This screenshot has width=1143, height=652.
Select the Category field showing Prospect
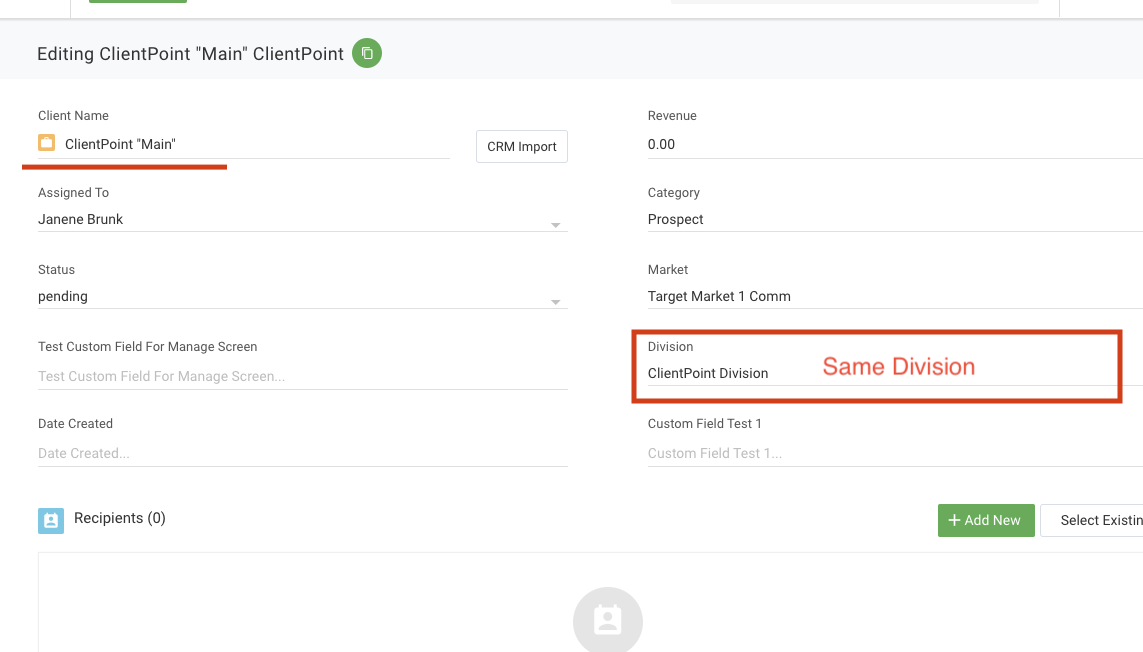click(x=895, y=220)
